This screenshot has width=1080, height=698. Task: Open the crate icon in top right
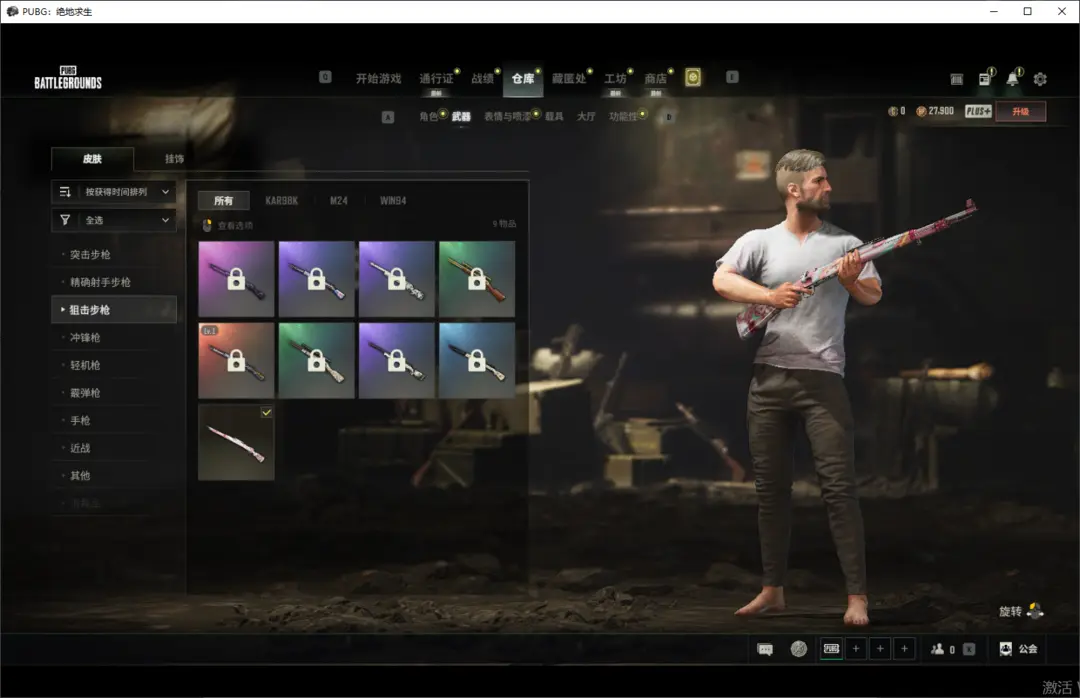pyautogui.click(x=957, y=79)
